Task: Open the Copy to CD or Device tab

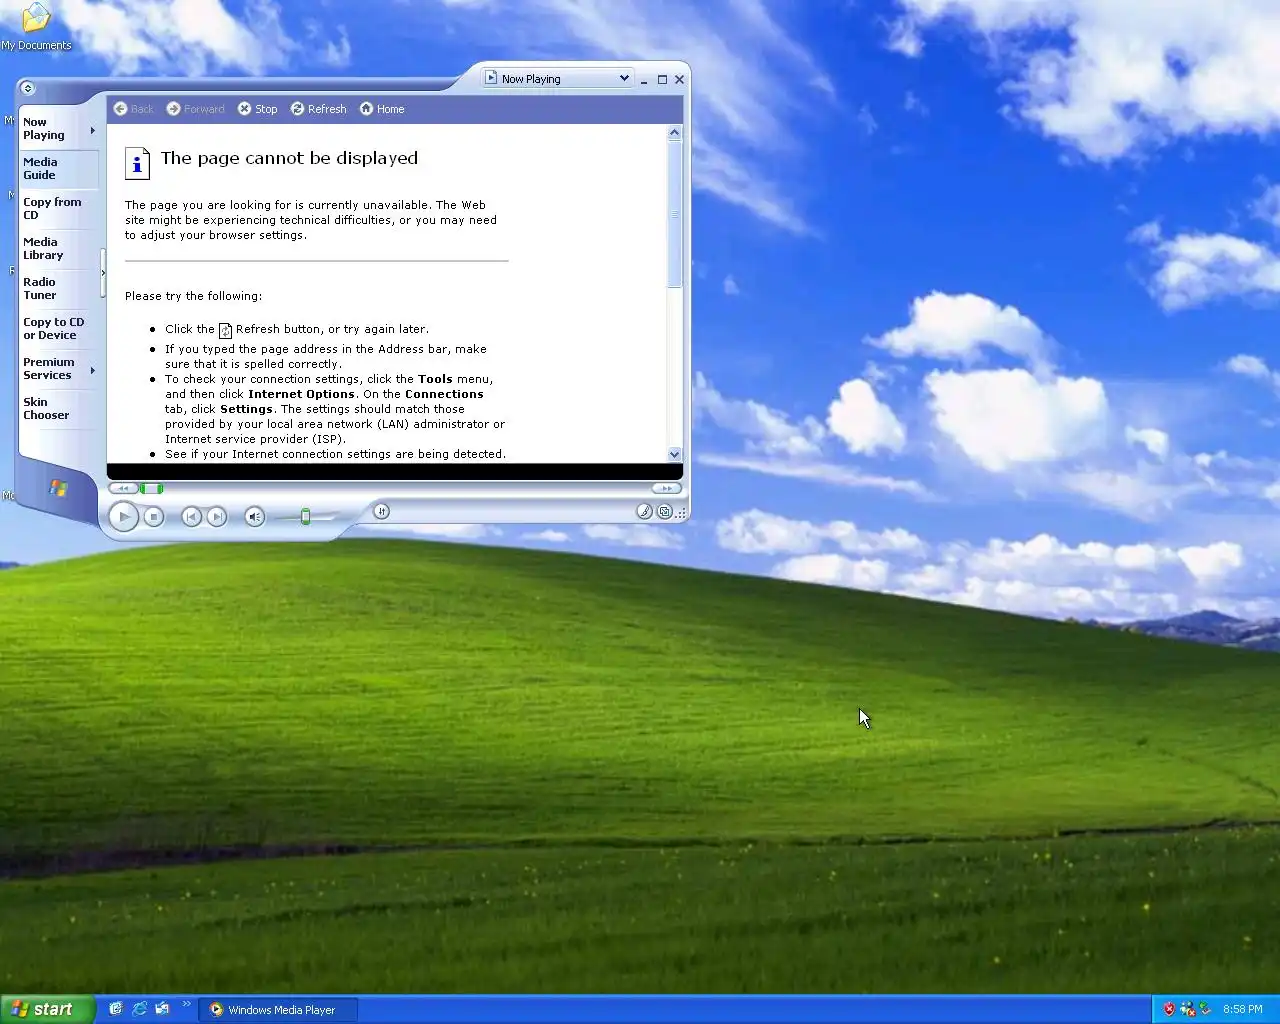Action: click(x=59, y=329)
